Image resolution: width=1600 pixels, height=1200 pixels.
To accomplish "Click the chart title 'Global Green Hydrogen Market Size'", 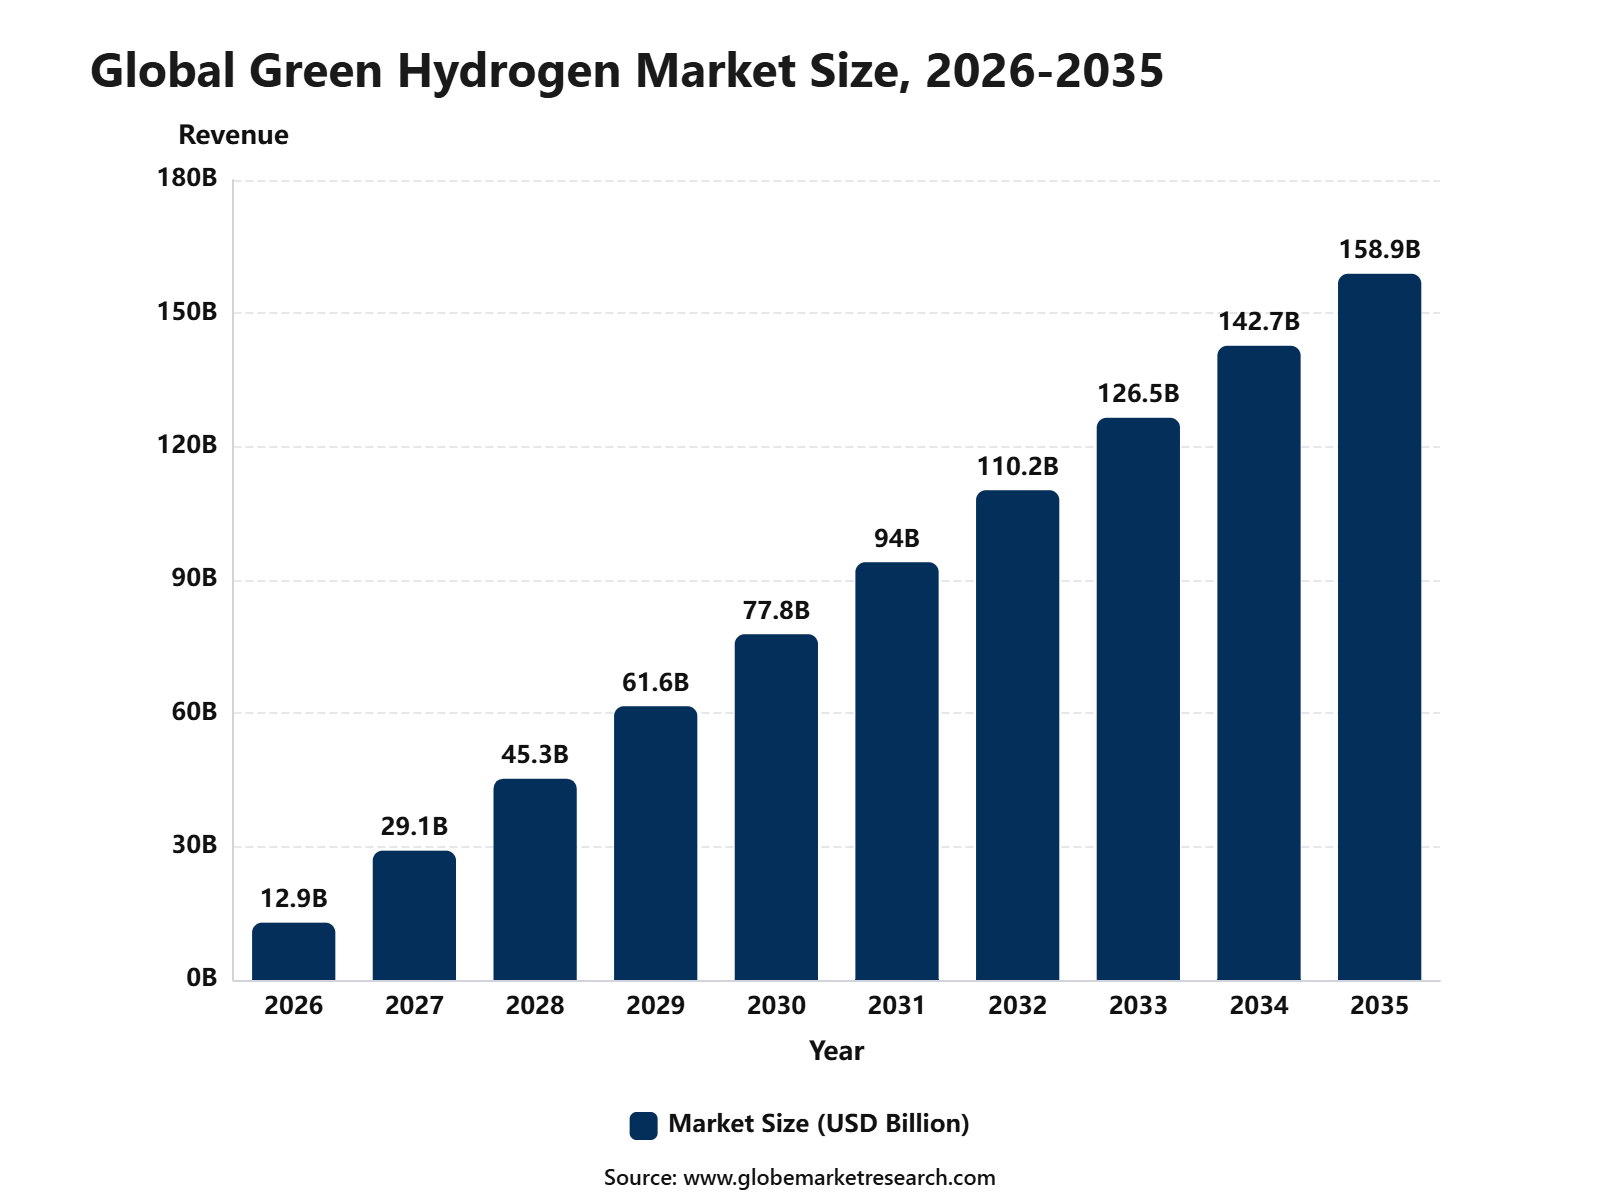I will click(x=501, y=71).
